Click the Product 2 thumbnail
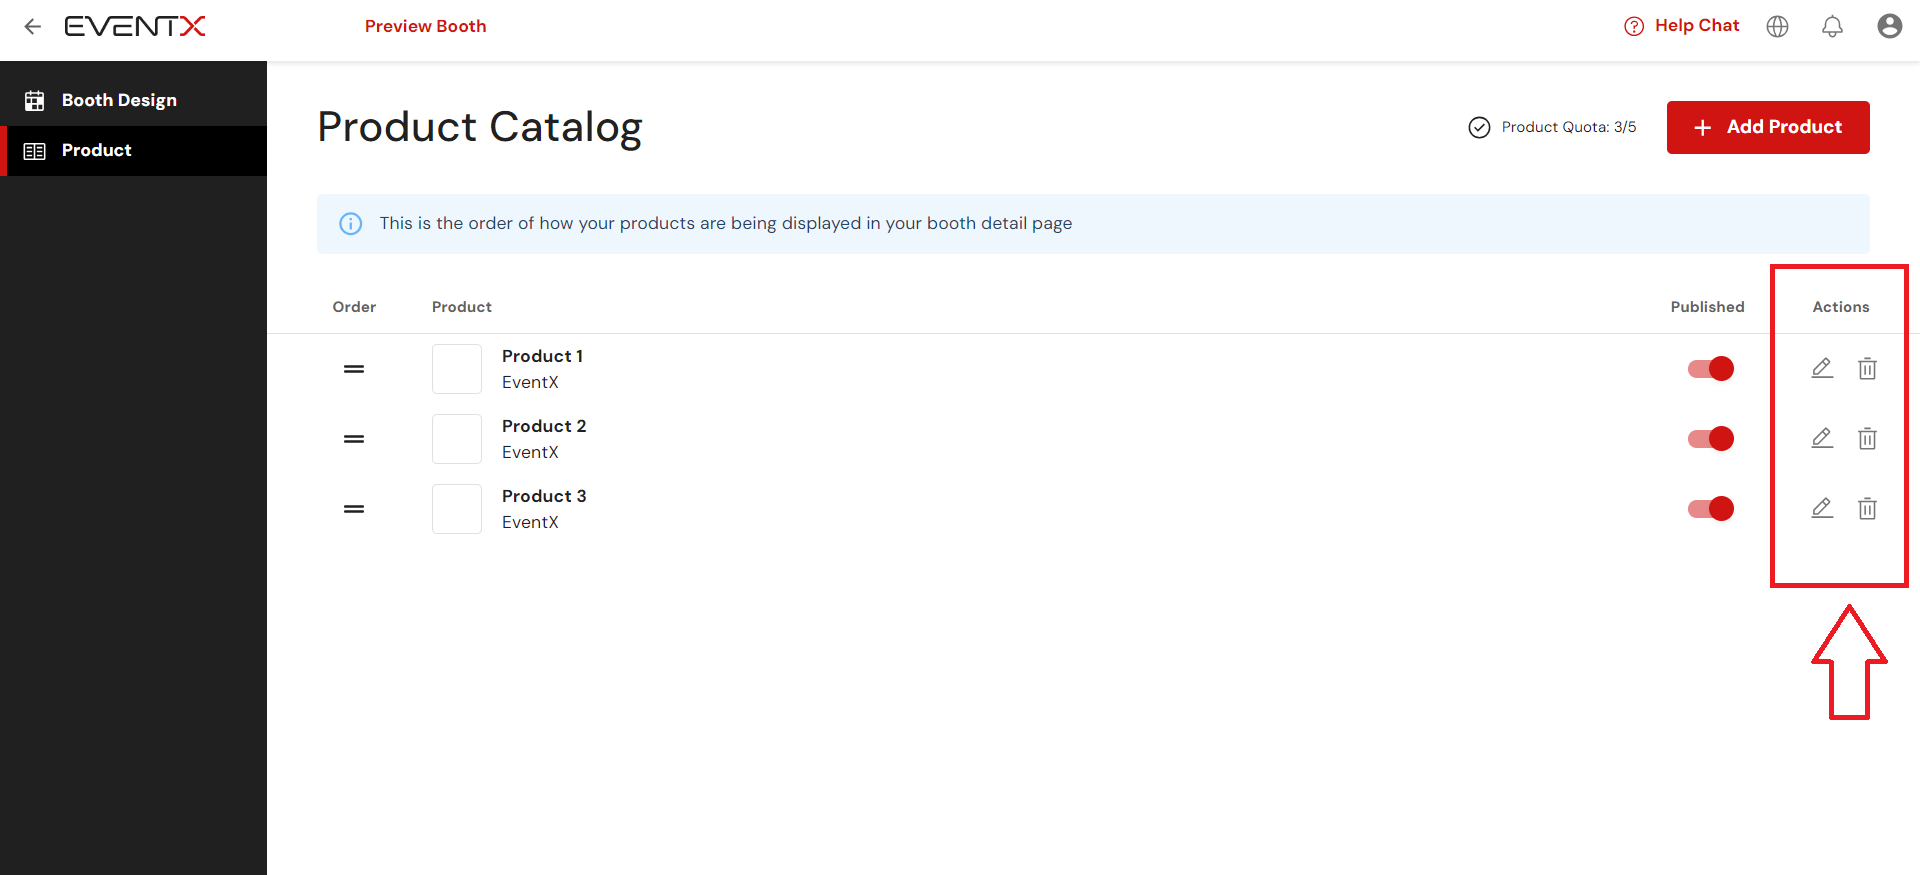1920x875 pixels. [457, 439]
